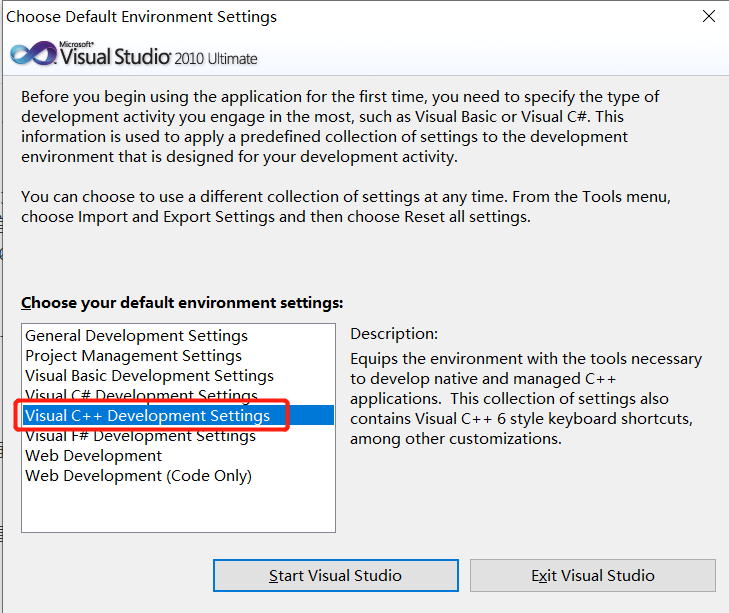The width and height of the screenshot is (729, 613).
Task: Click the Exit Visual Studio button
Action: [592, 576]
